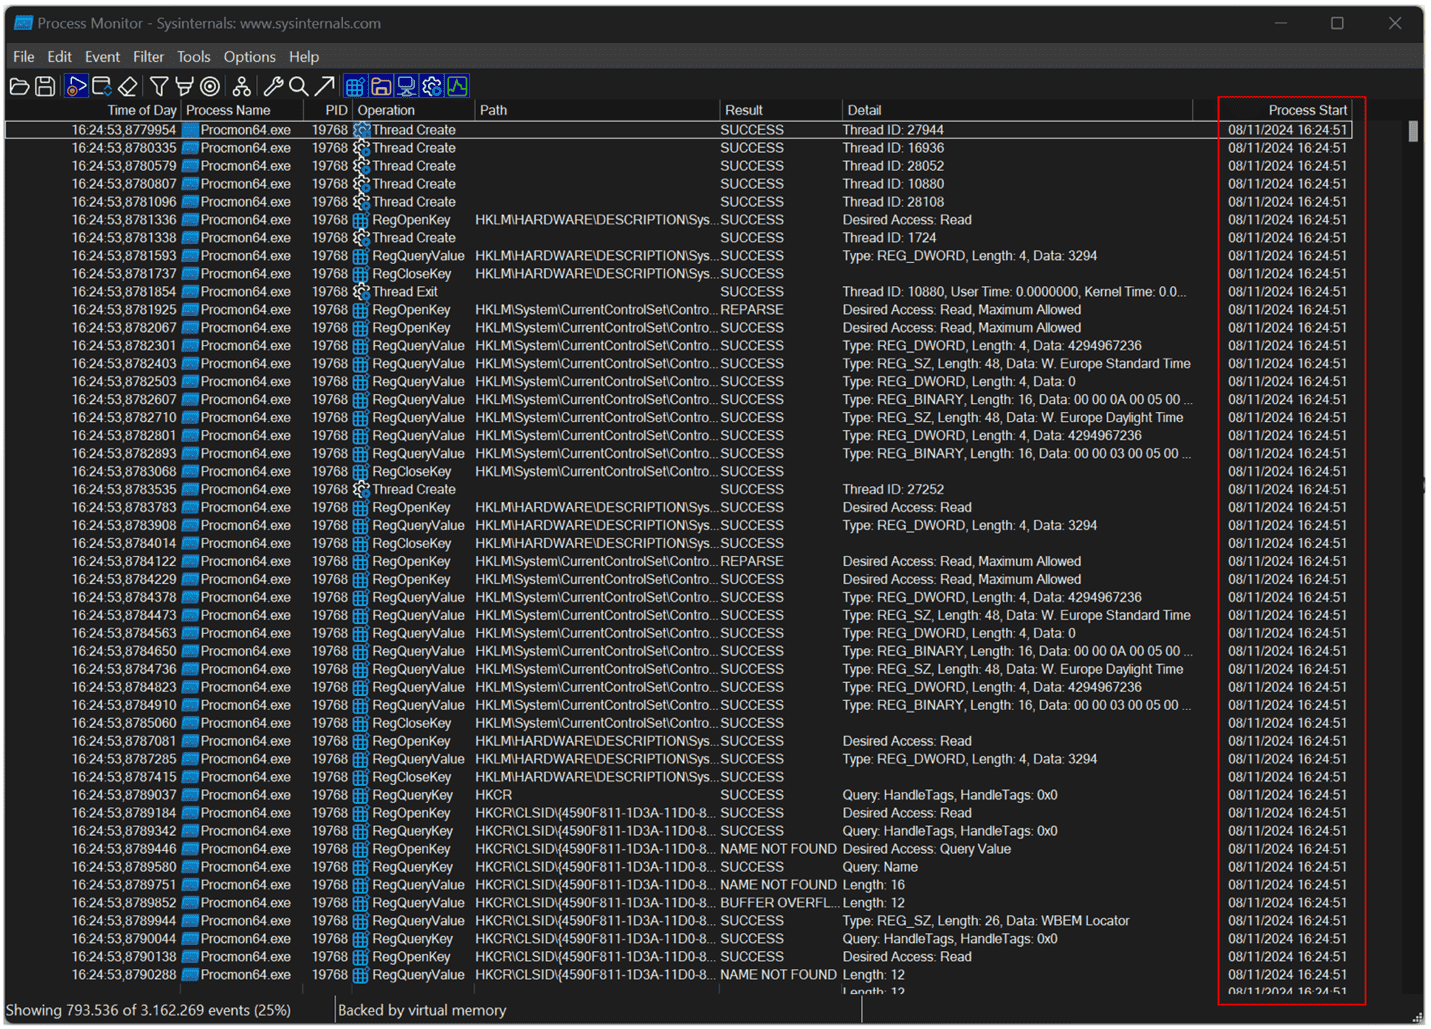Save events using the Save toolbar icon

tap(45, 87)
